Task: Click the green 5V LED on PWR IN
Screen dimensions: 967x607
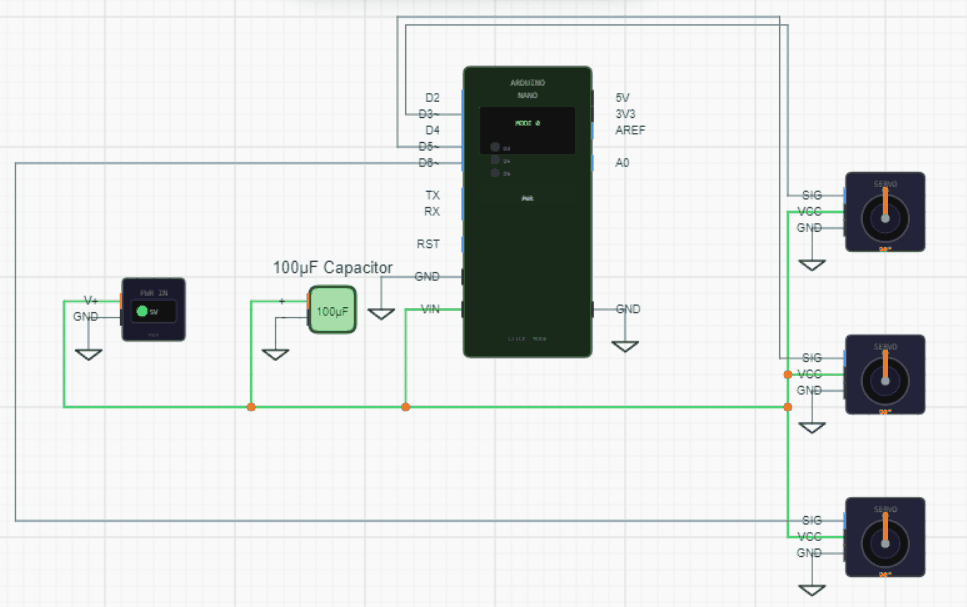Action: (x=142, y=312)
